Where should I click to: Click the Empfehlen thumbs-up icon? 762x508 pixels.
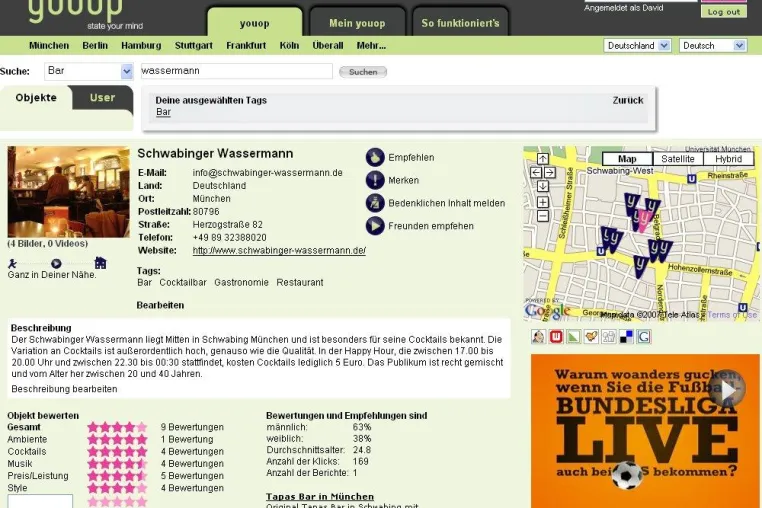click(375, 158)
